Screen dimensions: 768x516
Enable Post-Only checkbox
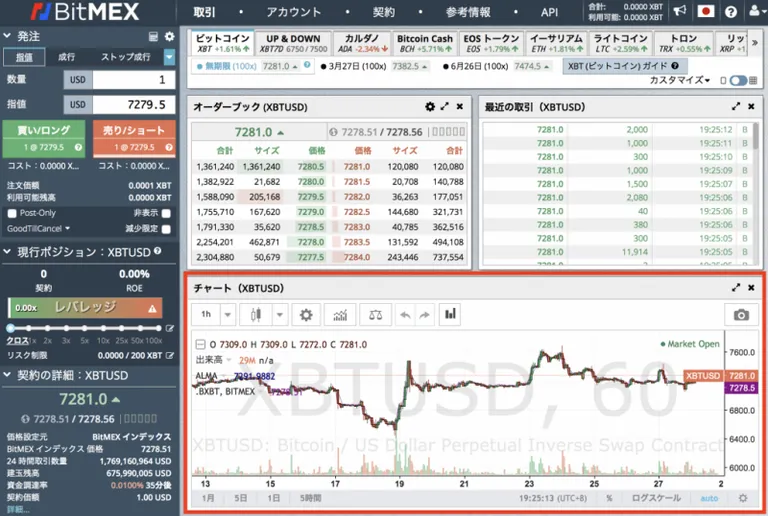[x=12, y=213]
